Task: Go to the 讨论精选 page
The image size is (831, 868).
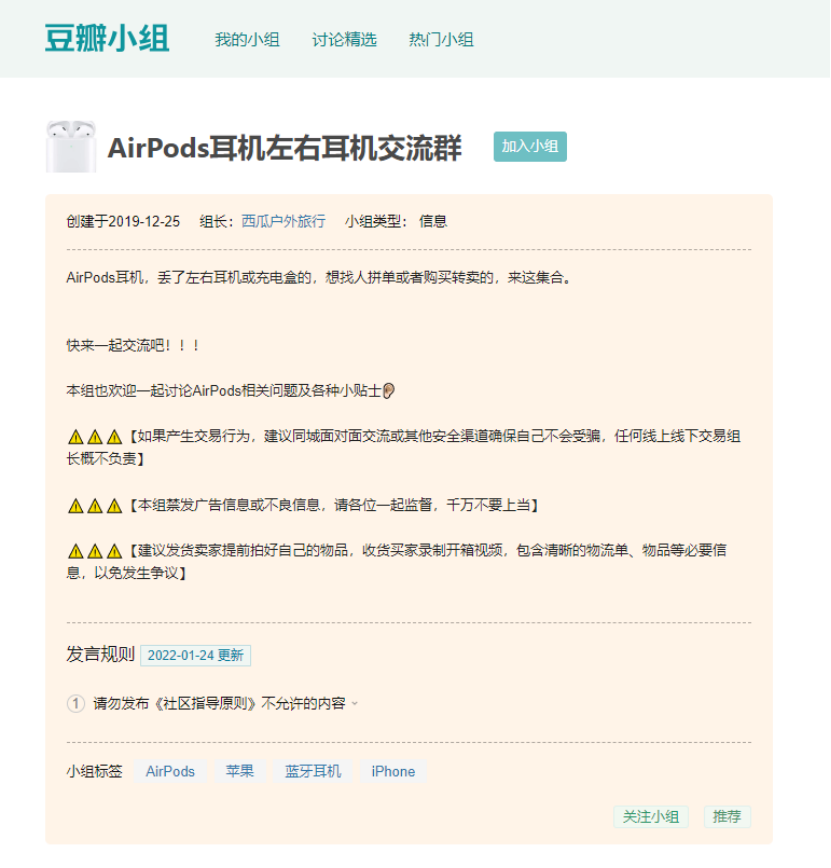Action: click(x=344, y=40)
